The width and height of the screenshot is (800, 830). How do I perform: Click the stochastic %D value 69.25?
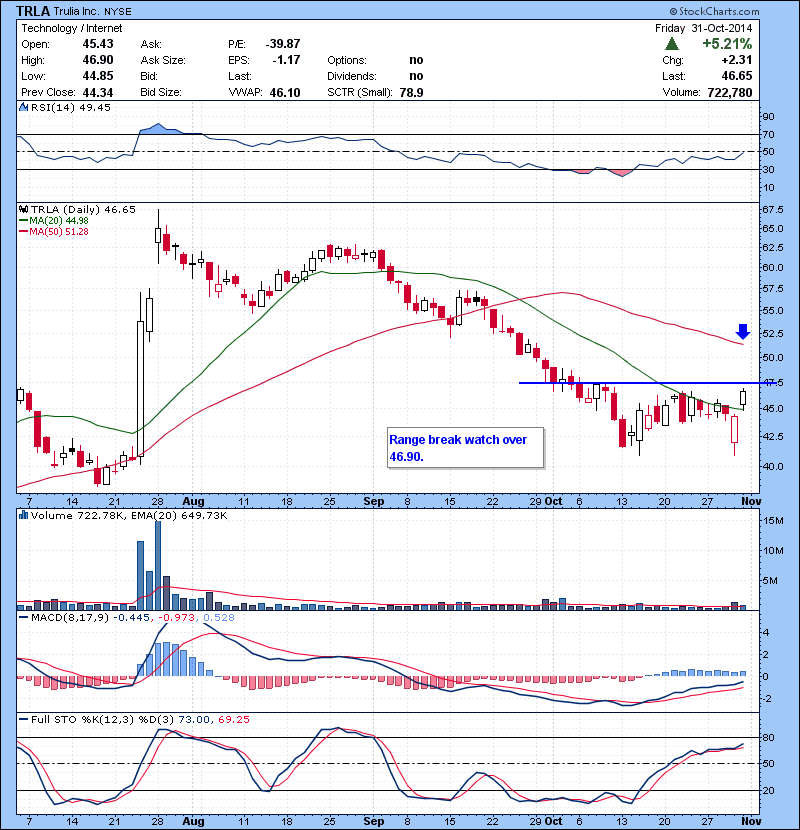point(233,720)
